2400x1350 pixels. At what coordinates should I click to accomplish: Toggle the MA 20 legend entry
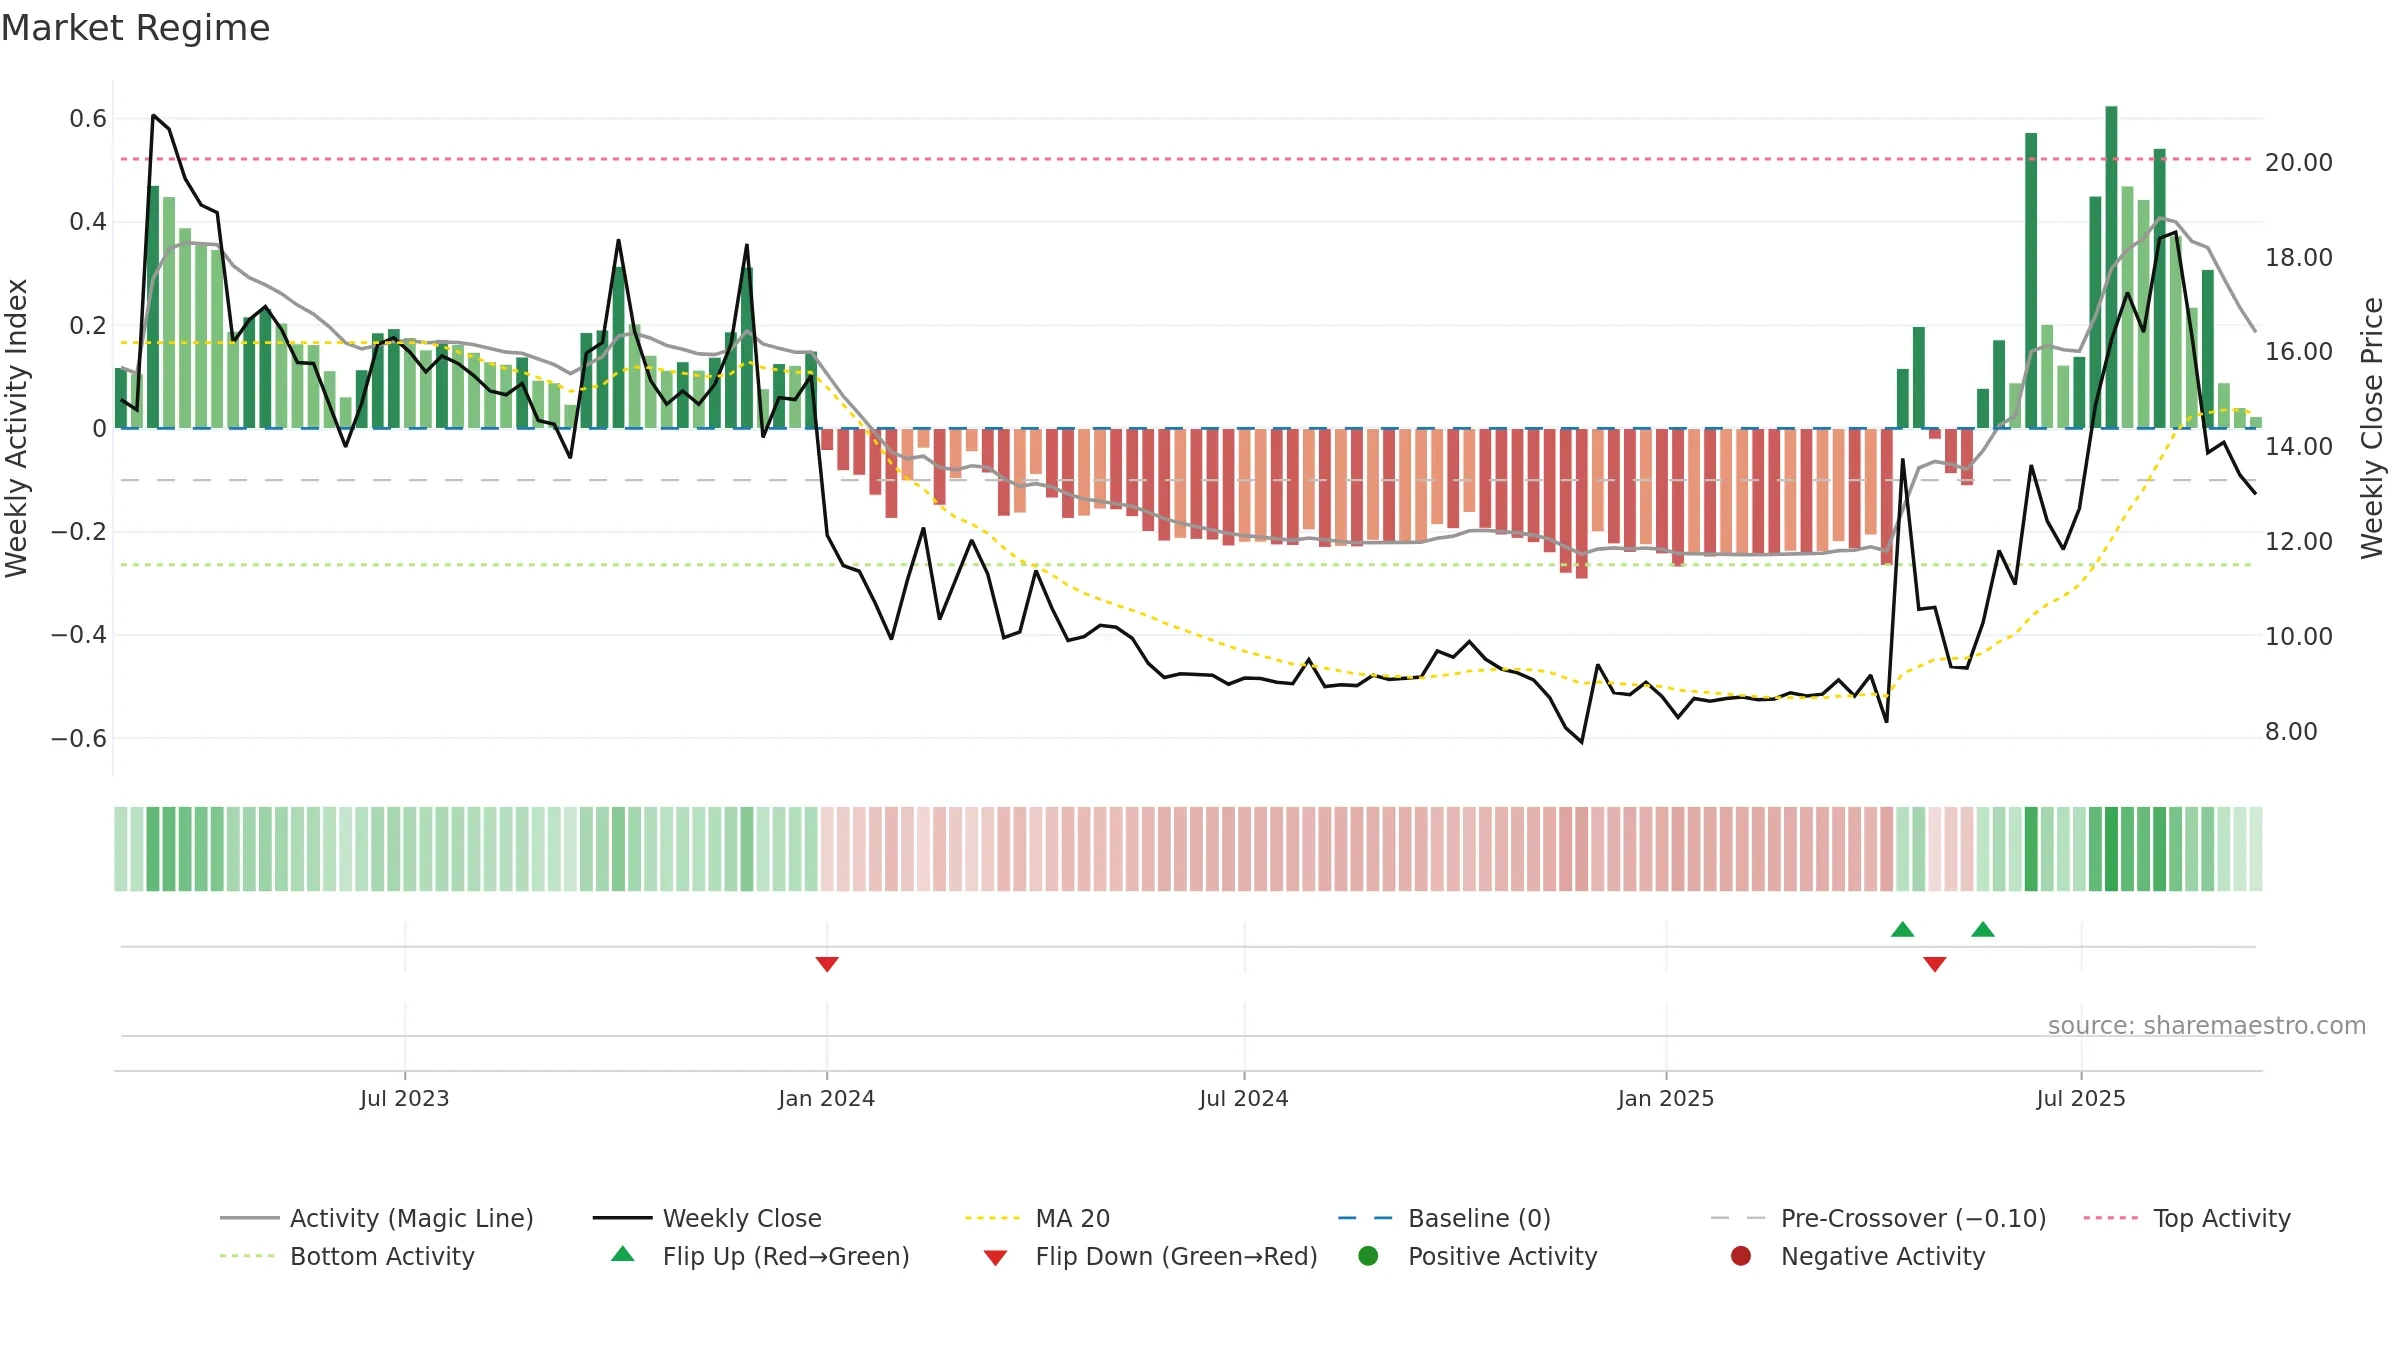[x=1037, y=1218]
